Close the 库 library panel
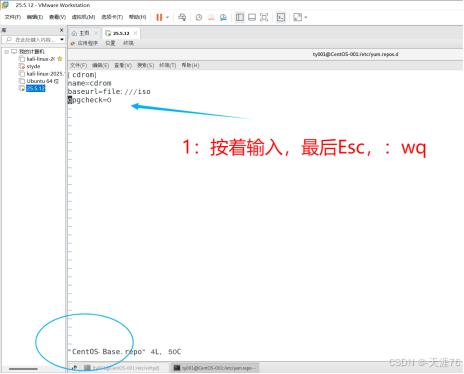The width and height of the screenshot is (464, 374). pyautogui.click(x=61, y=30)
